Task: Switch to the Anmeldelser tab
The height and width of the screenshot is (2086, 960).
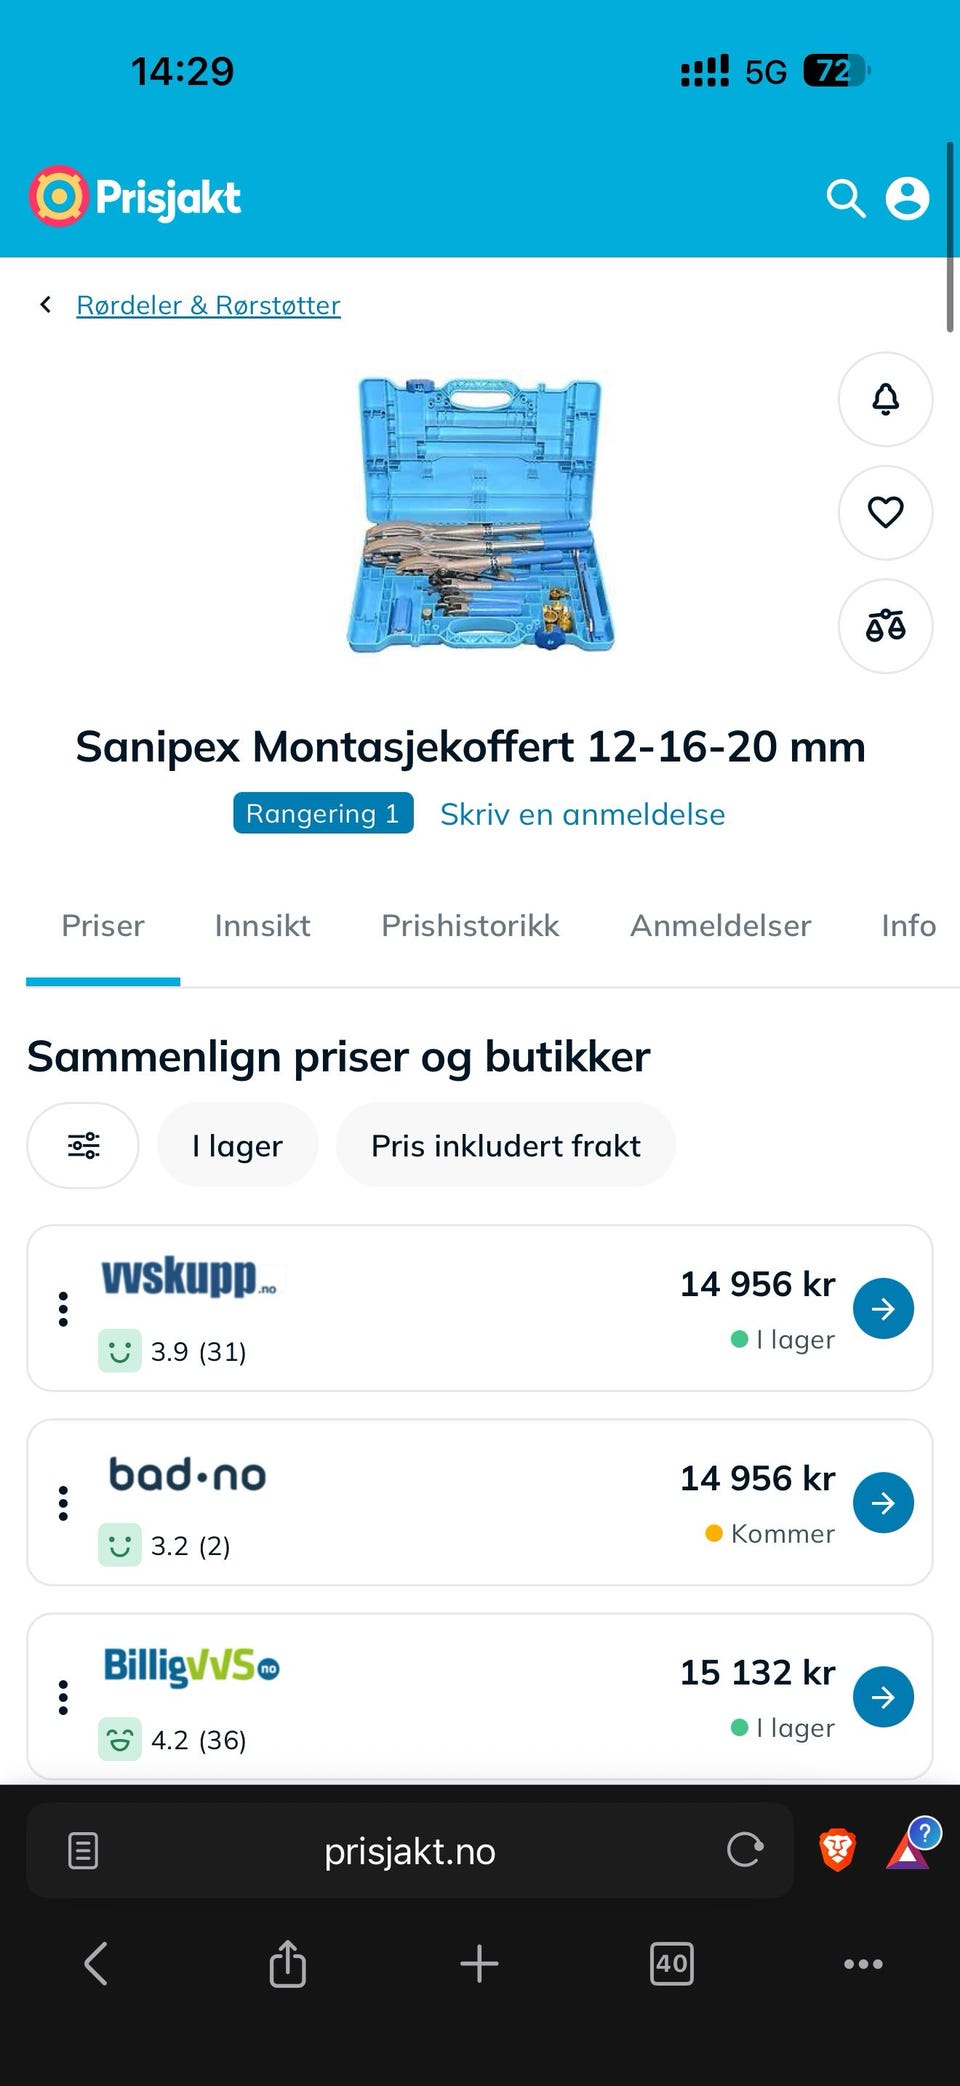Action: click(x=720, y=926)
